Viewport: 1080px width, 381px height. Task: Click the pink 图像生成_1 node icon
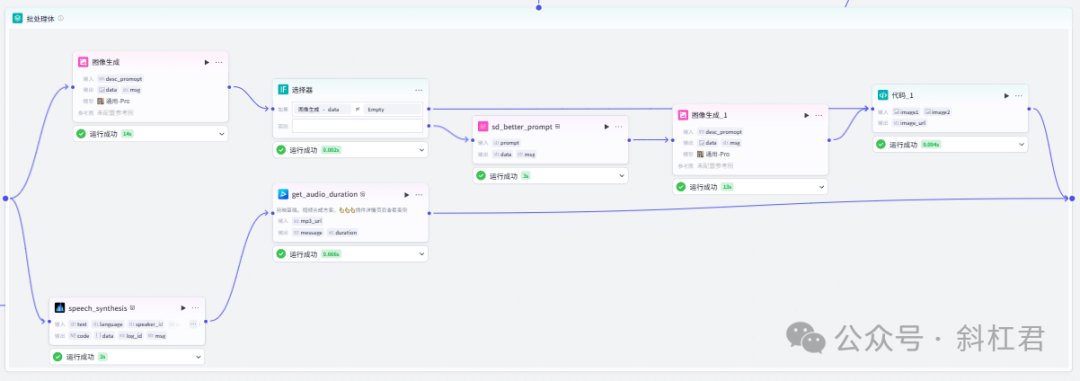[683, 115]
